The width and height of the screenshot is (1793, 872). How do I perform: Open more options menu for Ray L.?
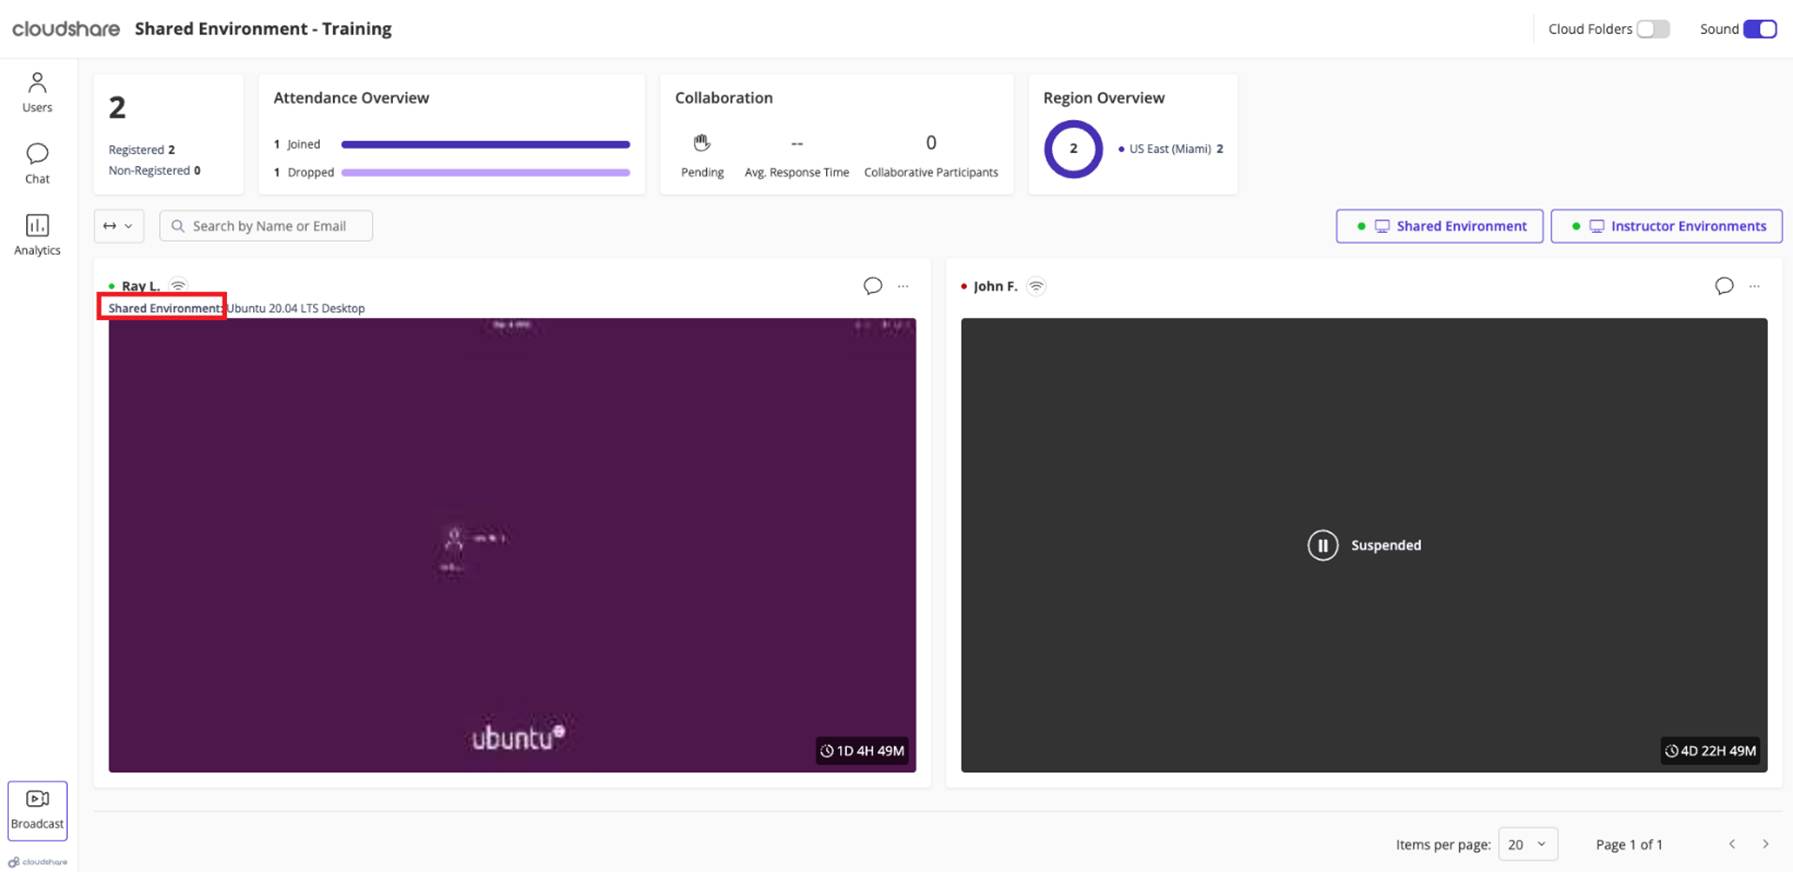pos(903,286)
